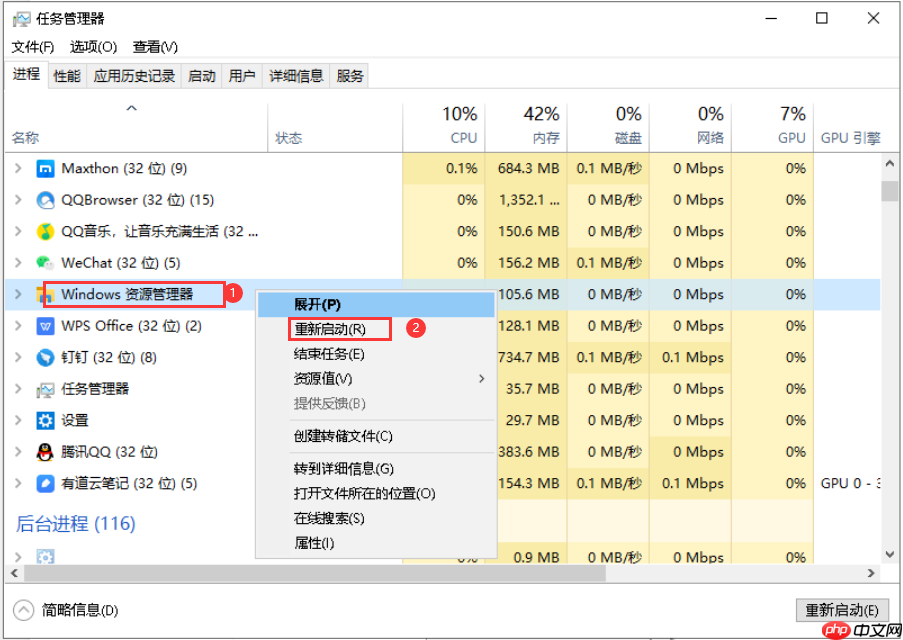903x640 pixels.
Task: Open the 查看 menu
Action: [153, 46]
